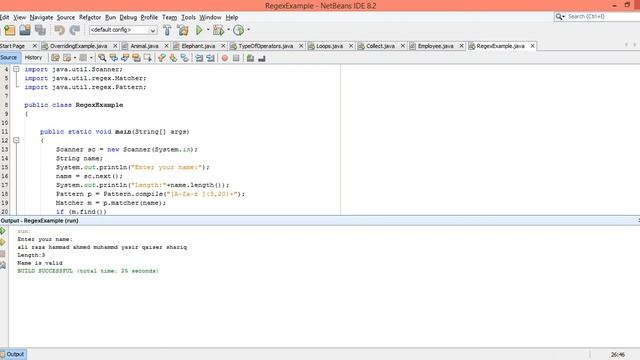Click the Save All icon
The width and height of the screenshot is (640, 360).
pyautogui.click(x=40, y=30)
